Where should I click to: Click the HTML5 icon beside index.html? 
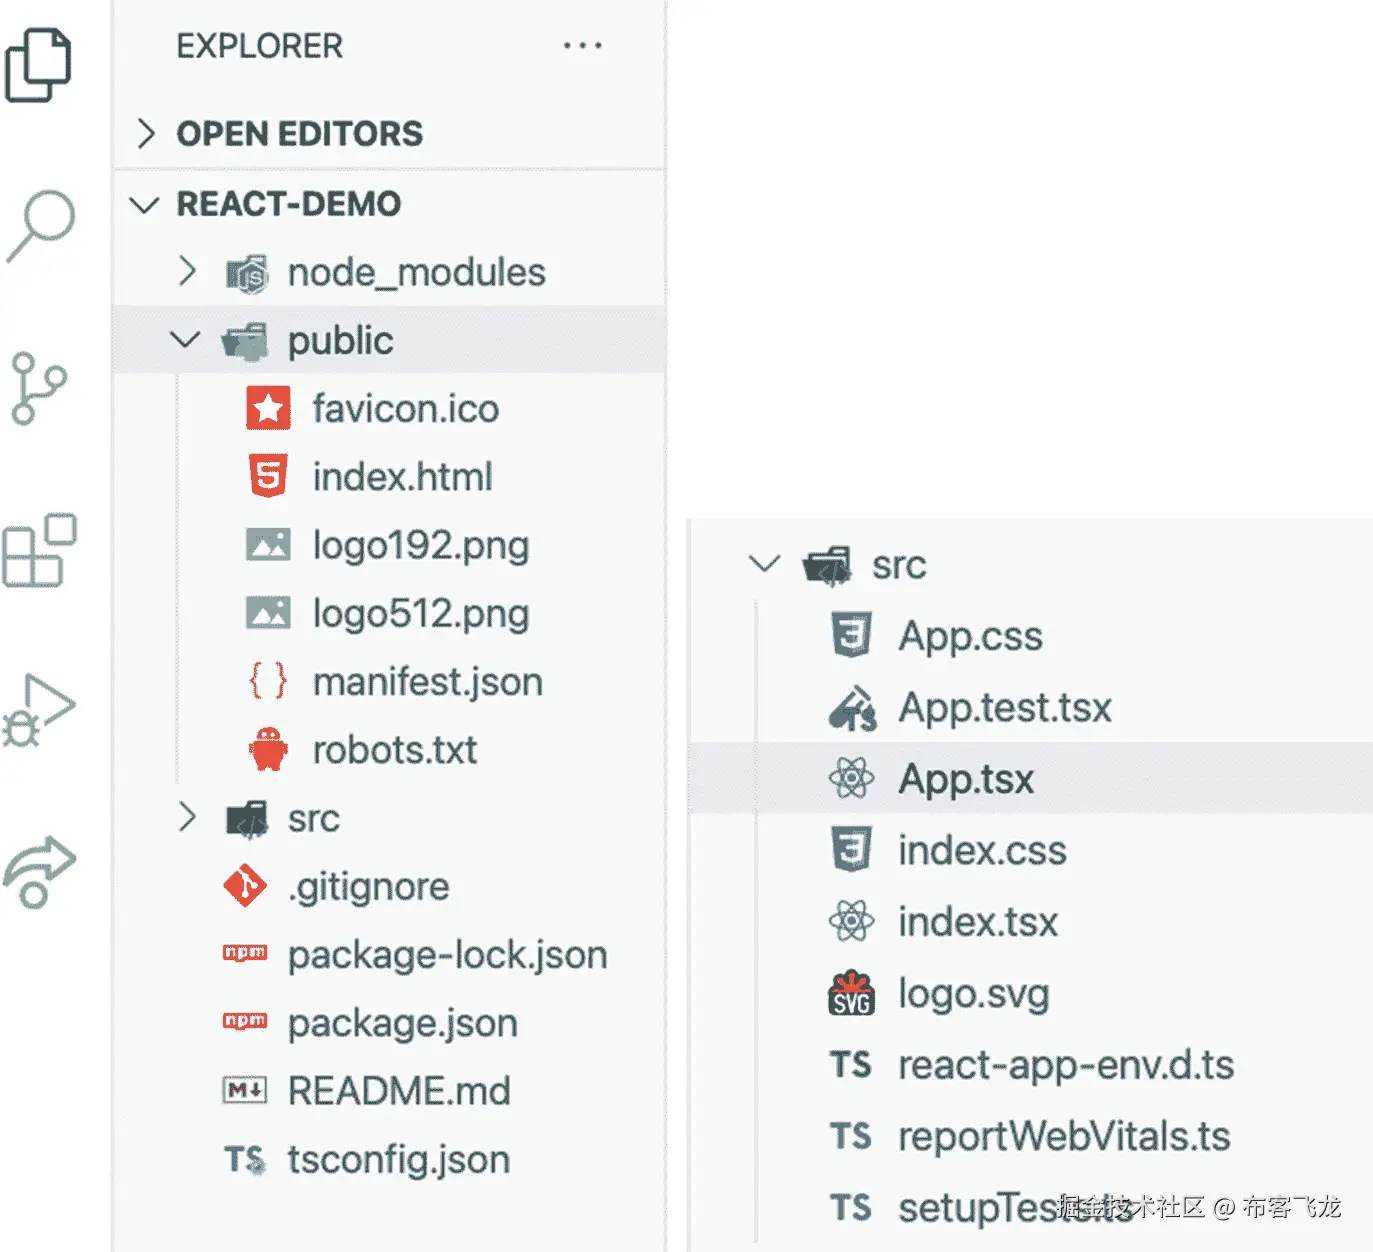point(268,476)
